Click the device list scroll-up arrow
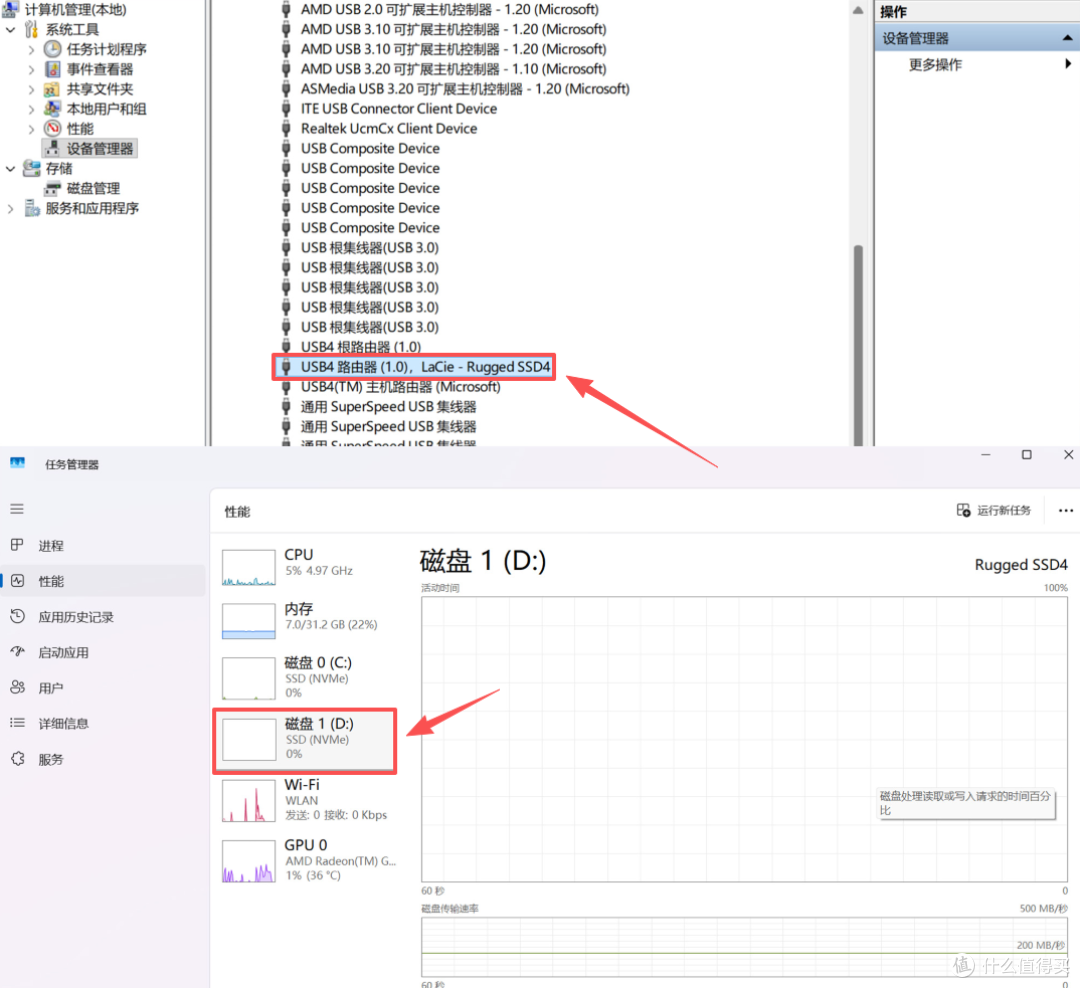Viewport: 1080px width, 988px height. [x=858, y=10]
